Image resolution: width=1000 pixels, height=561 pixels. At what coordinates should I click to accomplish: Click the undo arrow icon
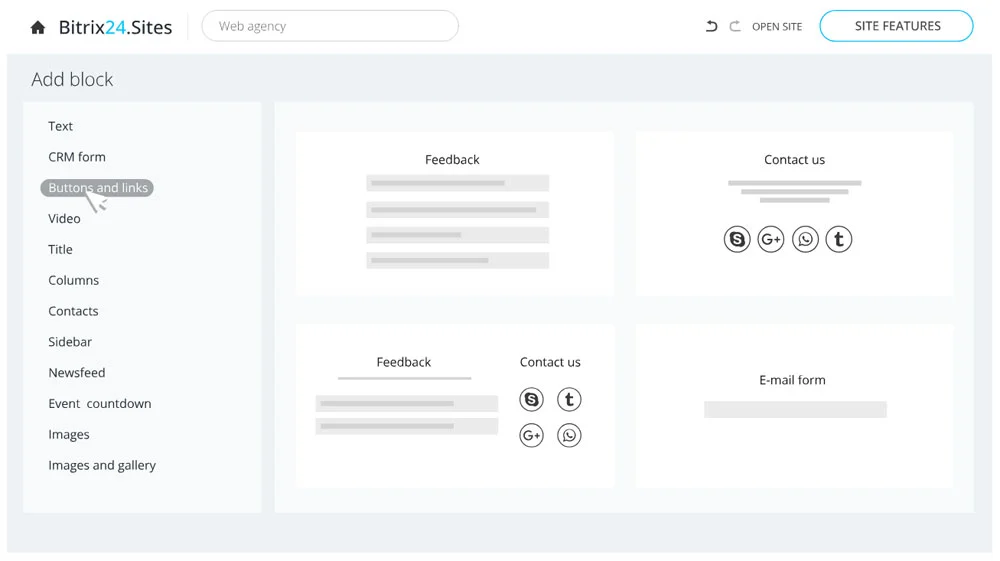(711, 26)
